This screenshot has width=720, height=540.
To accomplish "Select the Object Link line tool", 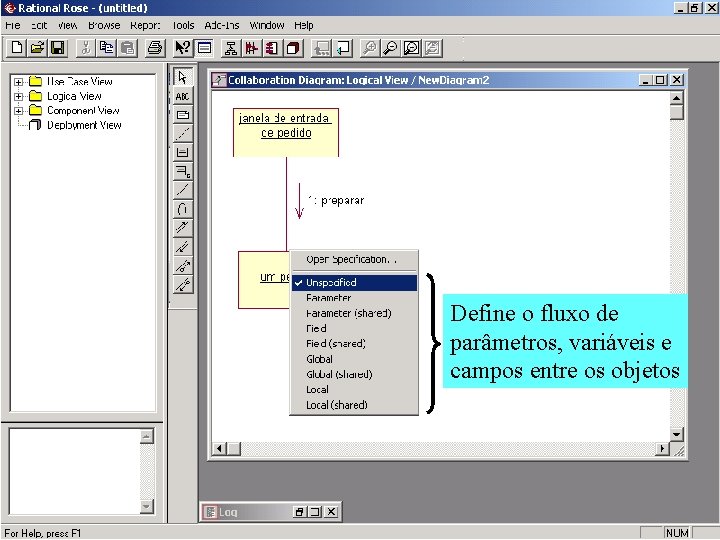I will point(183,190).
